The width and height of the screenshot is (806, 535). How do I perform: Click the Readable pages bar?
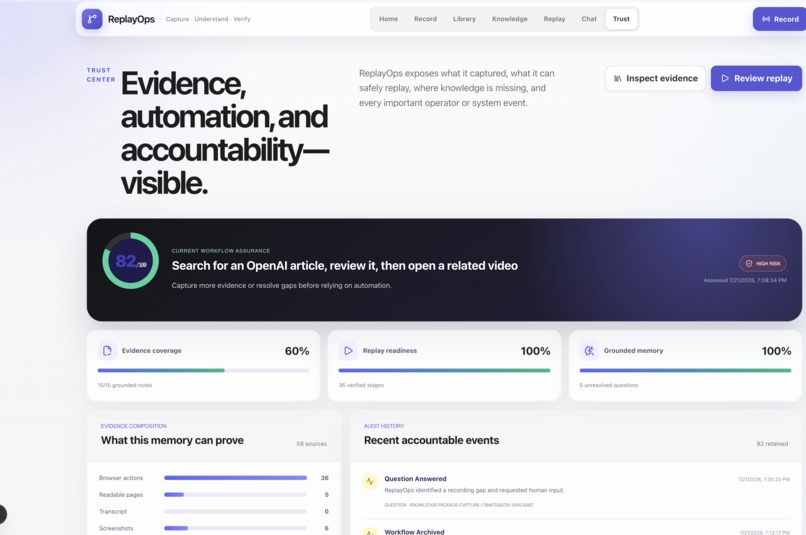pyautogui.click(x=235, y=494)
